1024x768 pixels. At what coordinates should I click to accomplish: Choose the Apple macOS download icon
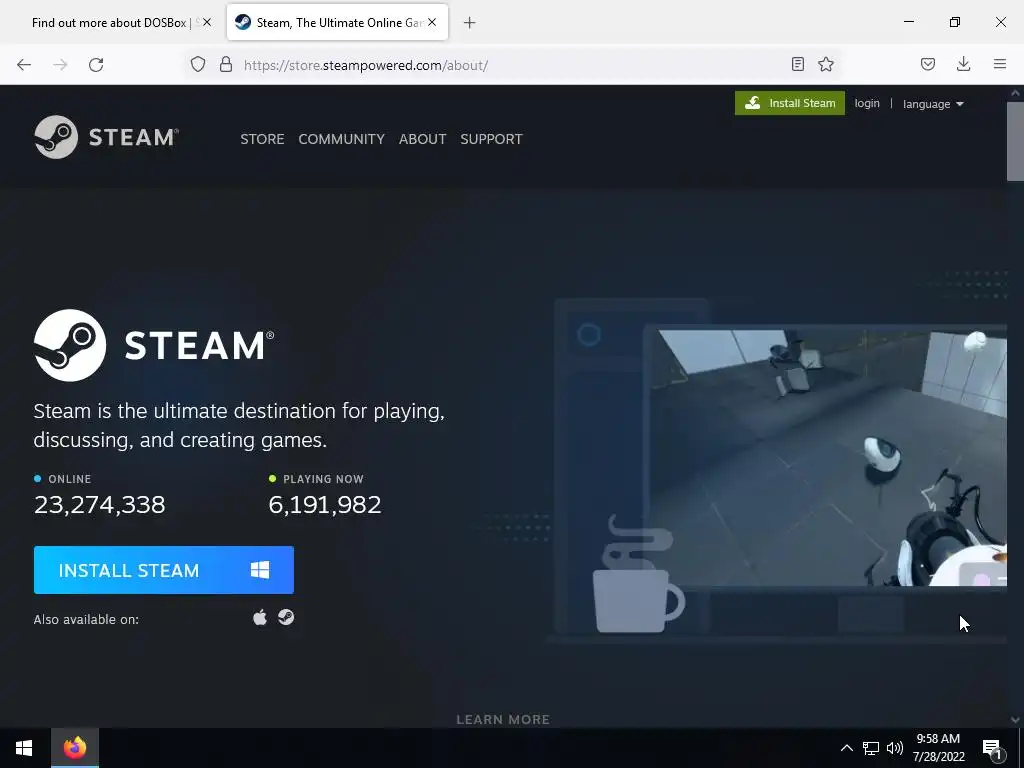click(260, 617)
